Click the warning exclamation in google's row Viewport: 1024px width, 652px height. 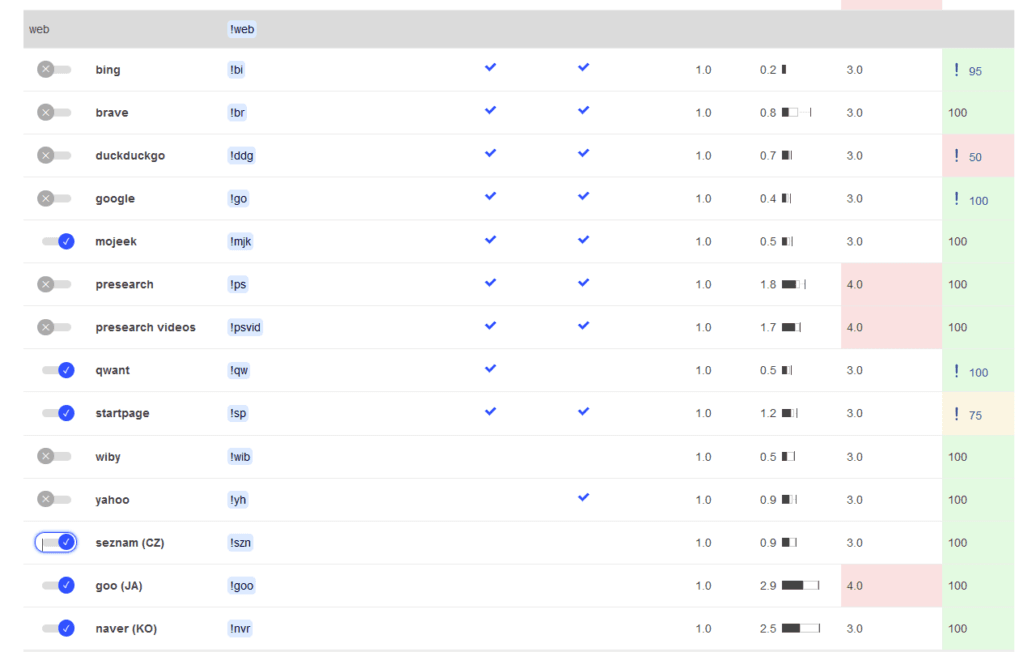pos(957,199)
